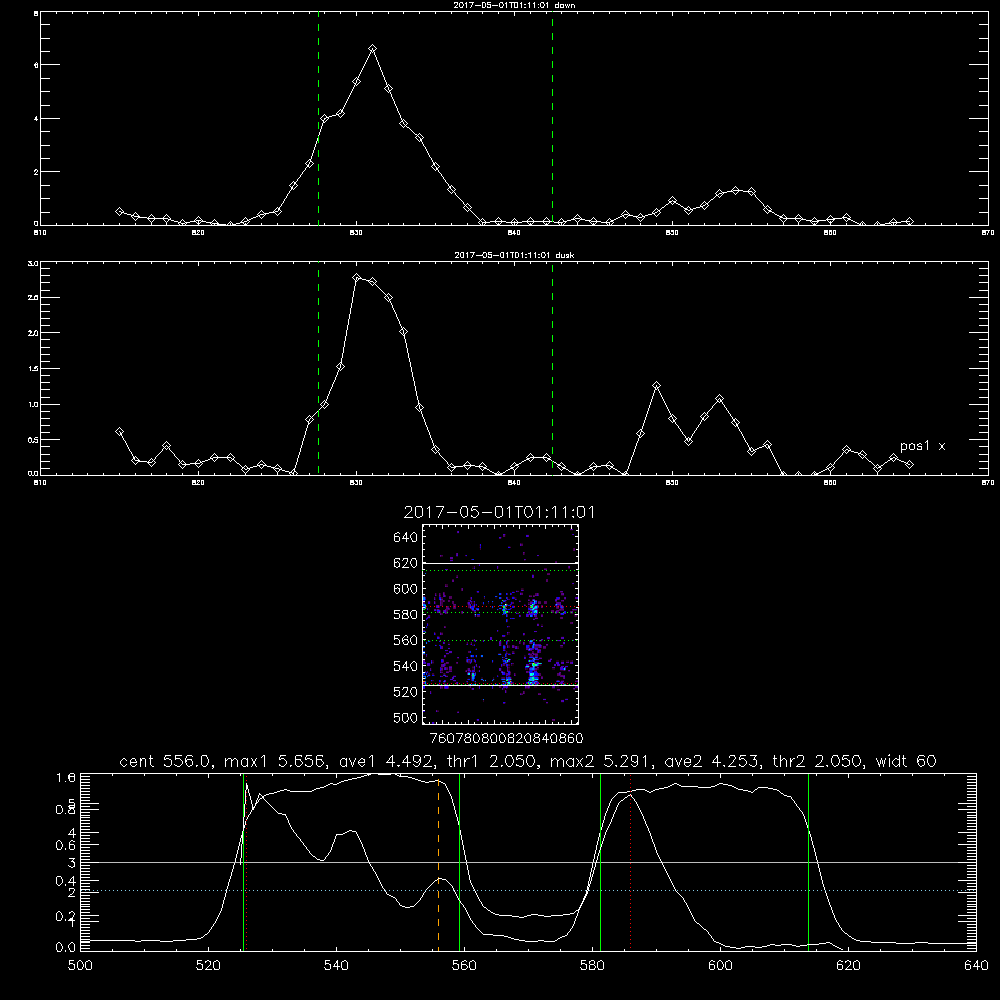Click the bottom plot x-axis label 620

tap(849, 966)
